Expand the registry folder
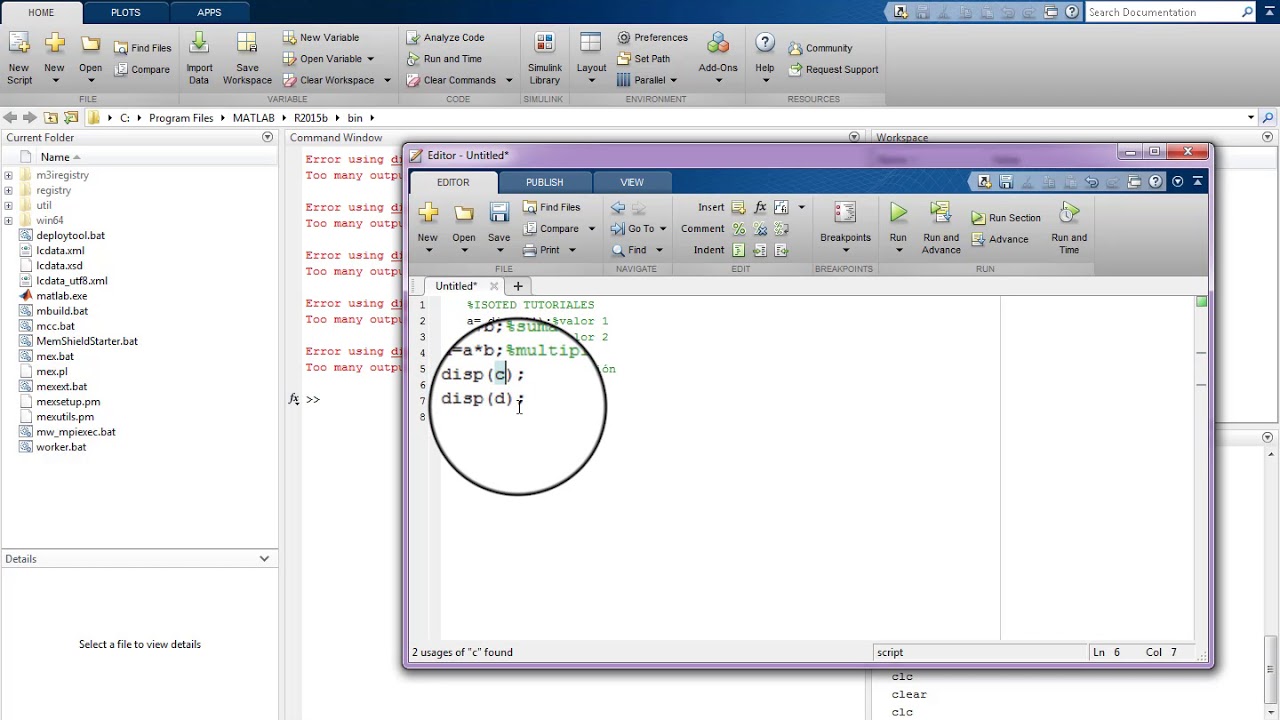 (8, 190)
